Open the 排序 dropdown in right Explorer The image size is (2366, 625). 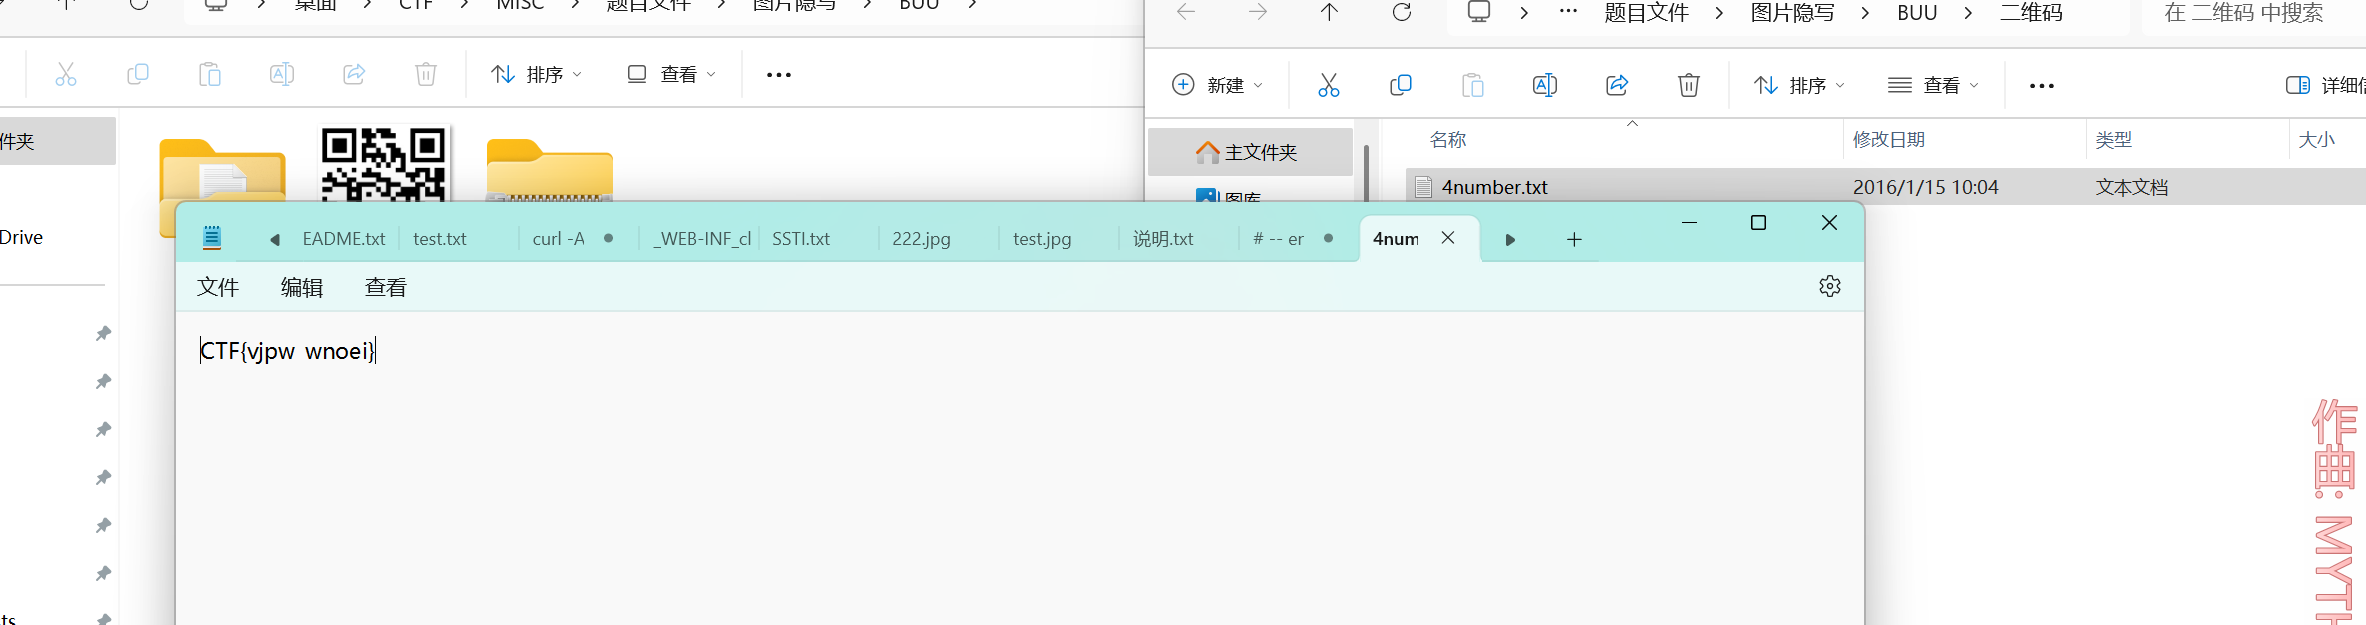tap(1799, 86)
